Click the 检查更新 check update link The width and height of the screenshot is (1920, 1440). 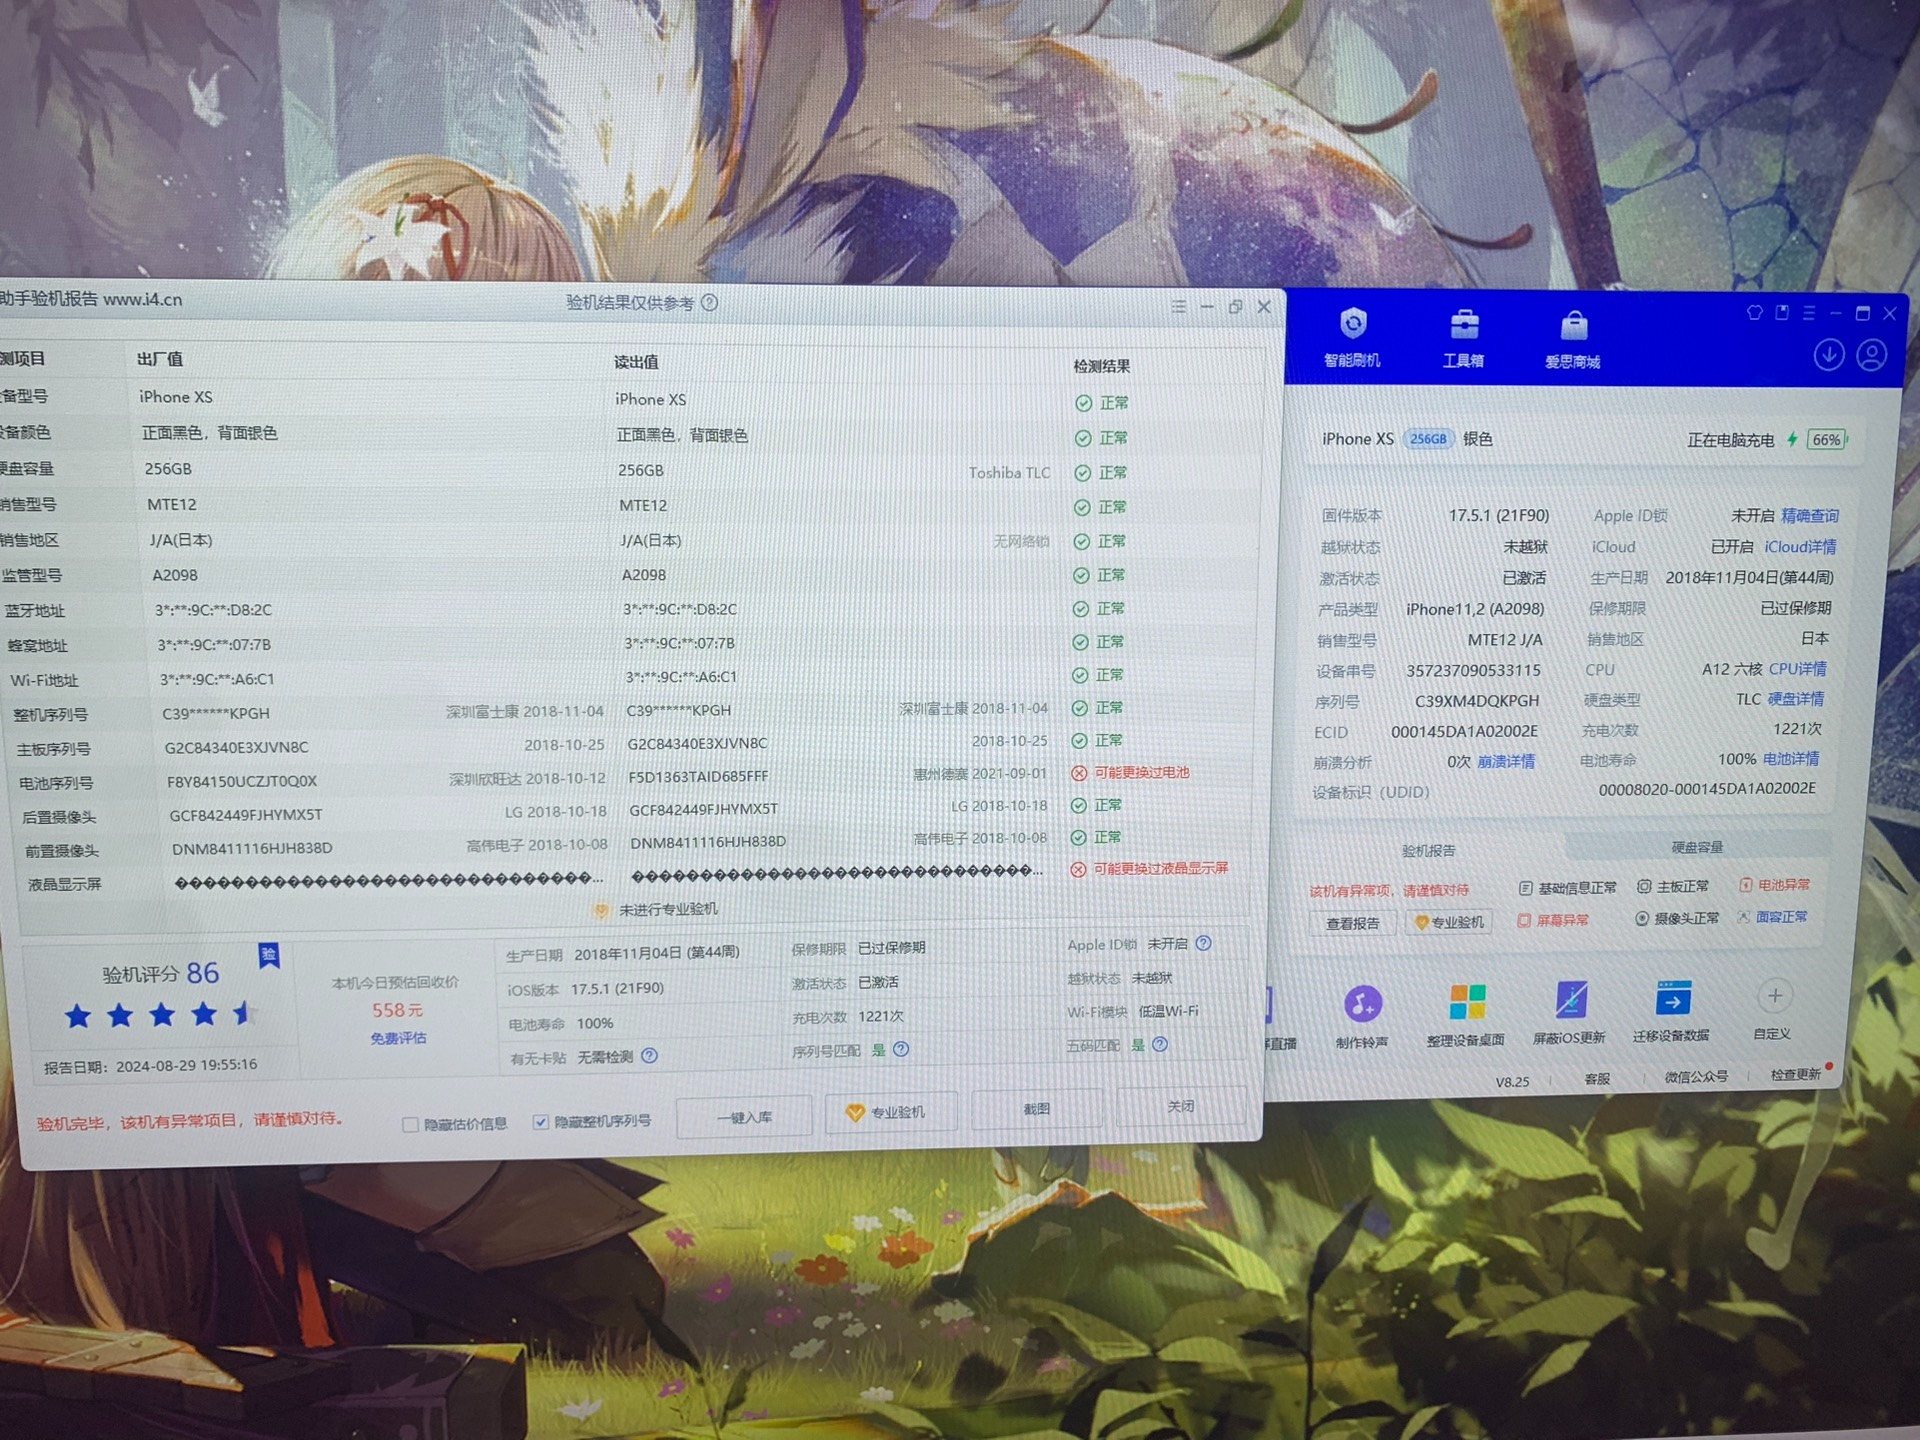(x=1795, y=1075)
